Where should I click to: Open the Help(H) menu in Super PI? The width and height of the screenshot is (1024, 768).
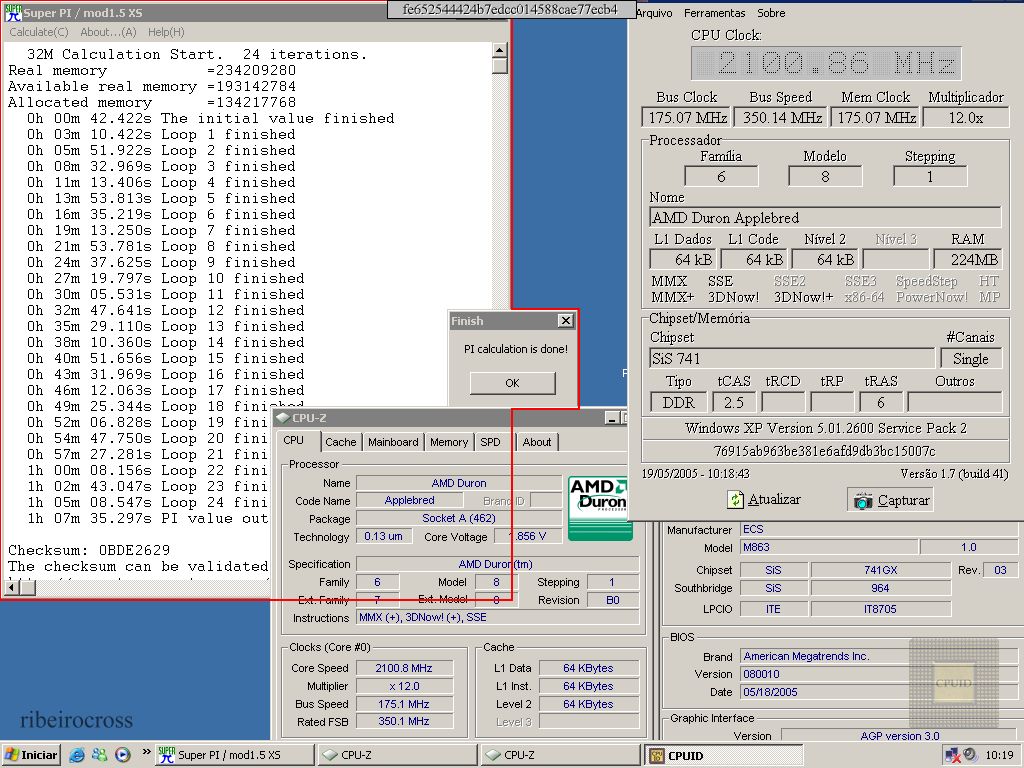click(x=166, y=31)
